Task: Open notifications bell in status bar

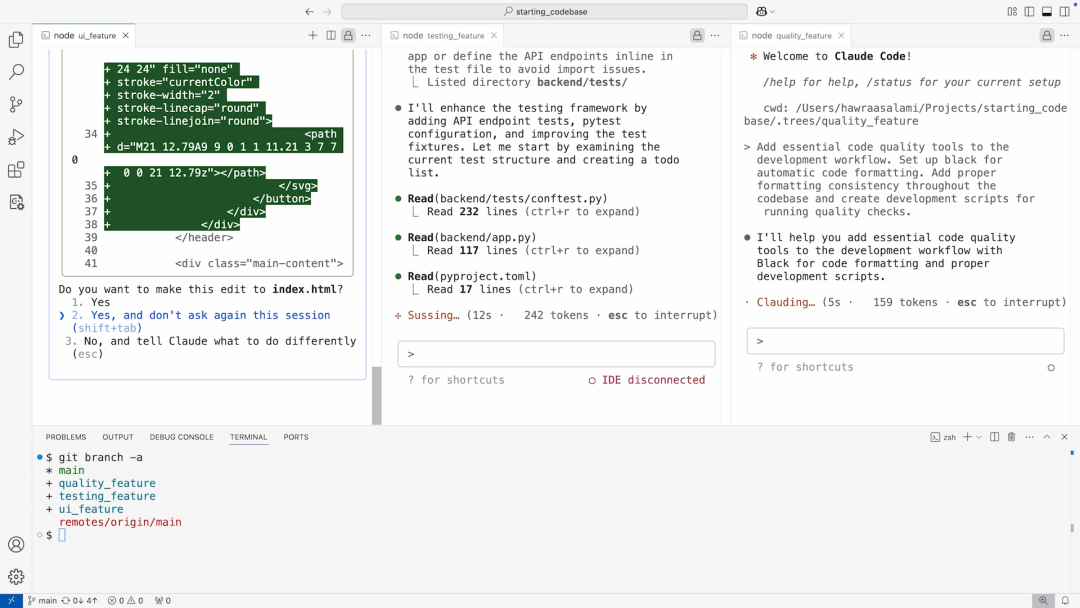Action: [x=1065, y=601]
